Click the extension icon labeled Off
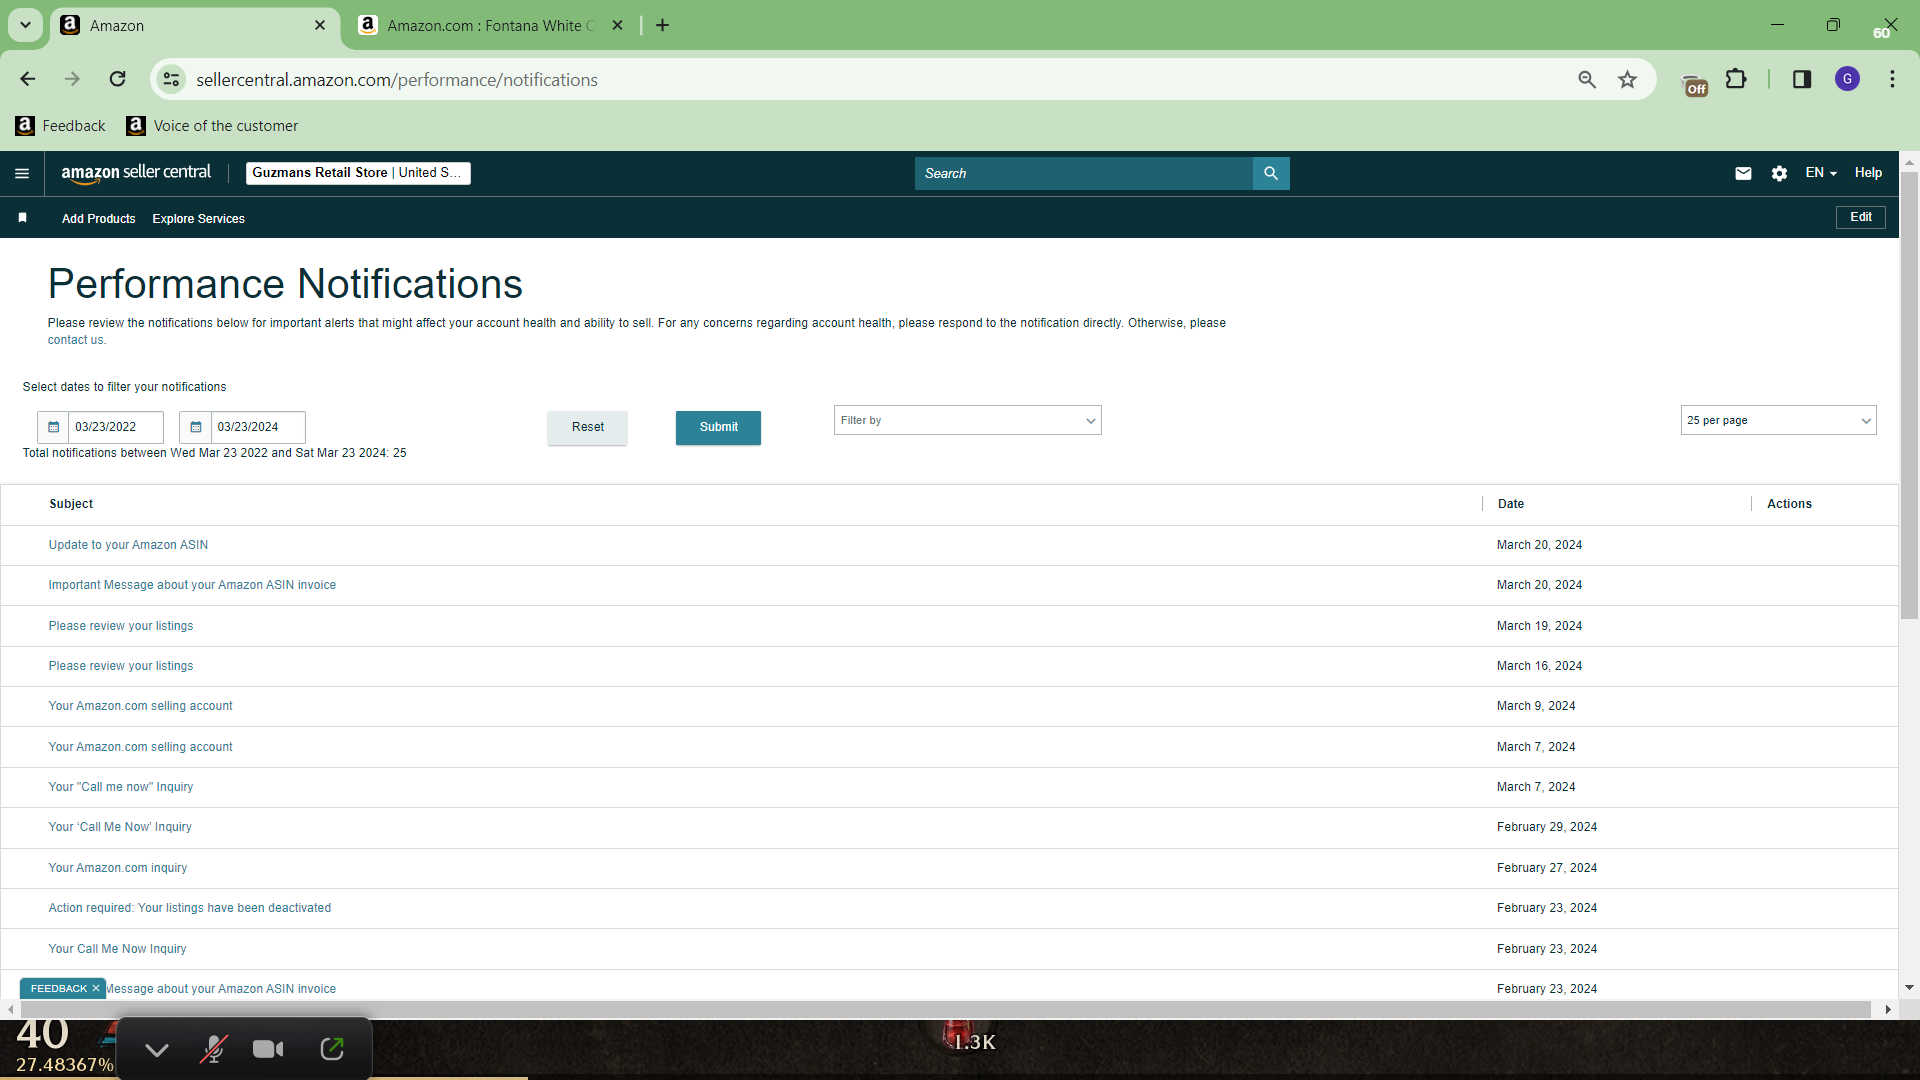 pos(1695,85)
